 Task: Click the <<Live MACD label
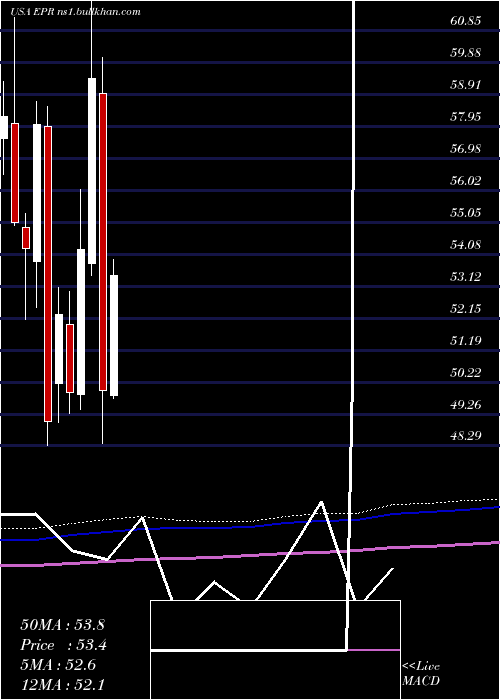click(x=421, y=674)
